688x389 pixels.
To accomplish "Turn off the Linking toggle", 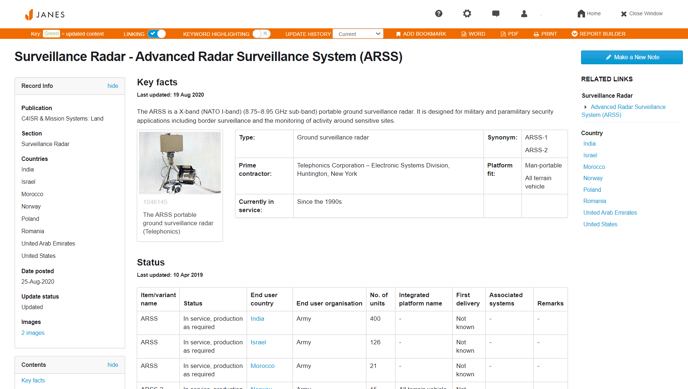I will coord(157,34).
